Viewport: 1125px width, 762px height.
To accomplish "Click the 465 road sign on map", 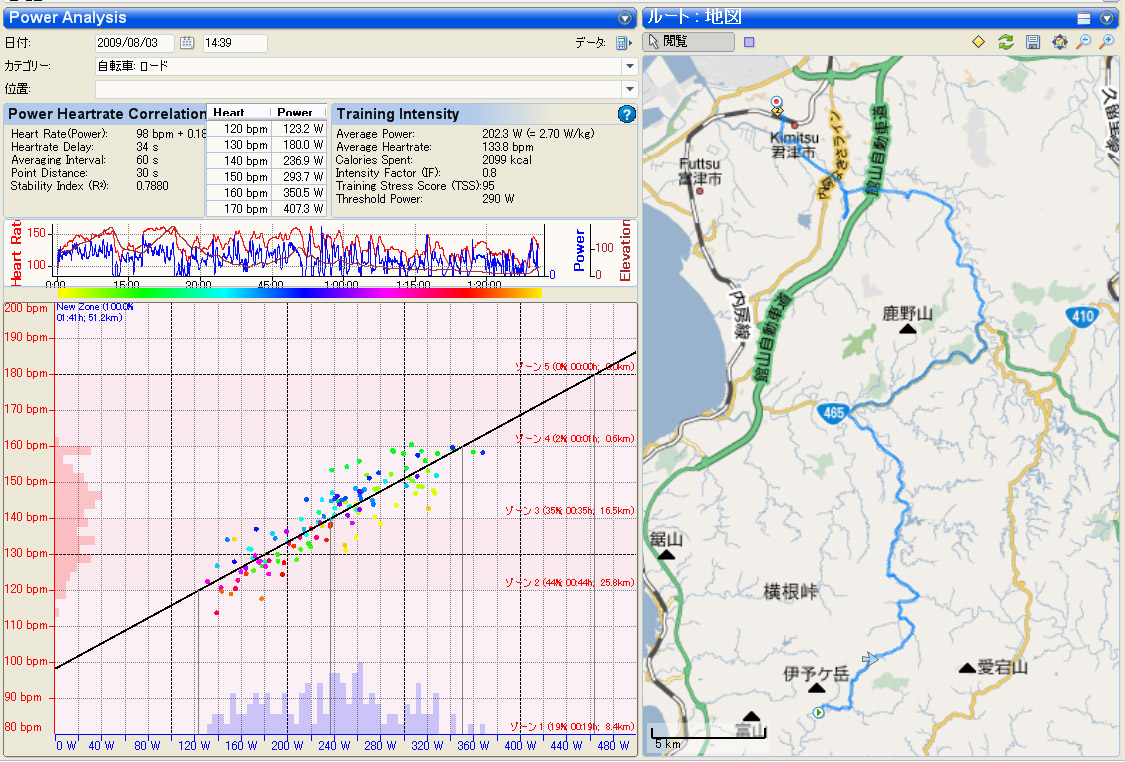I will (833, 413).
